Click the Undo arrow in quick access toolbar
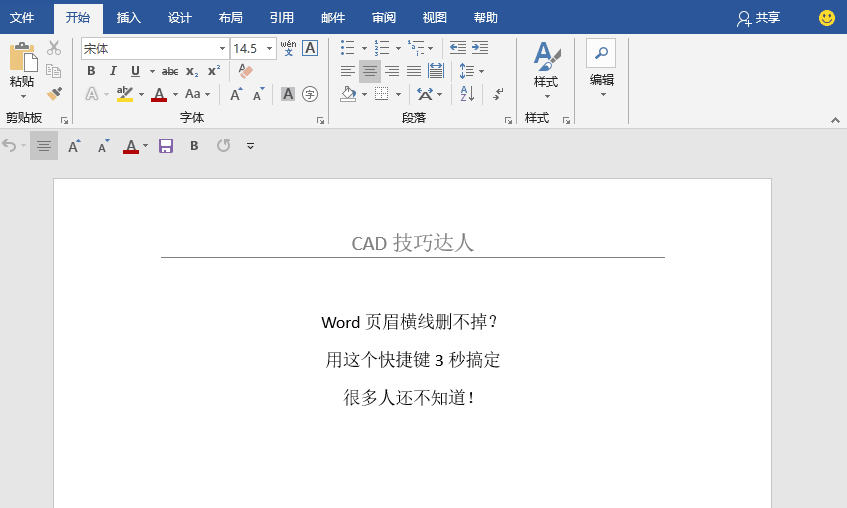Image resolution: width=847 pixels, height=508 pixels. 9,145
